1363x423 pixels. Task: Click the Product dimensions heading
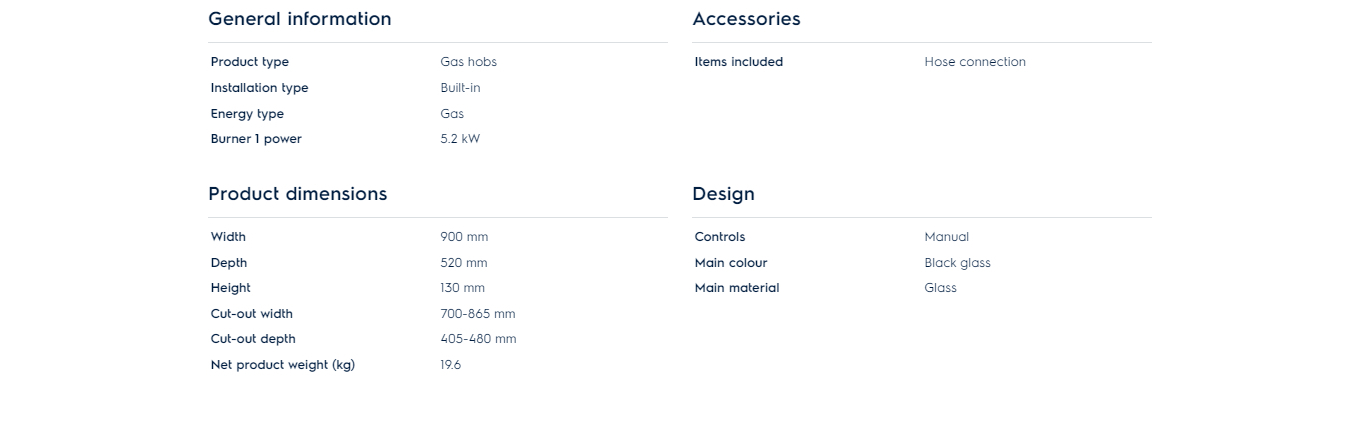pos(297,194)
